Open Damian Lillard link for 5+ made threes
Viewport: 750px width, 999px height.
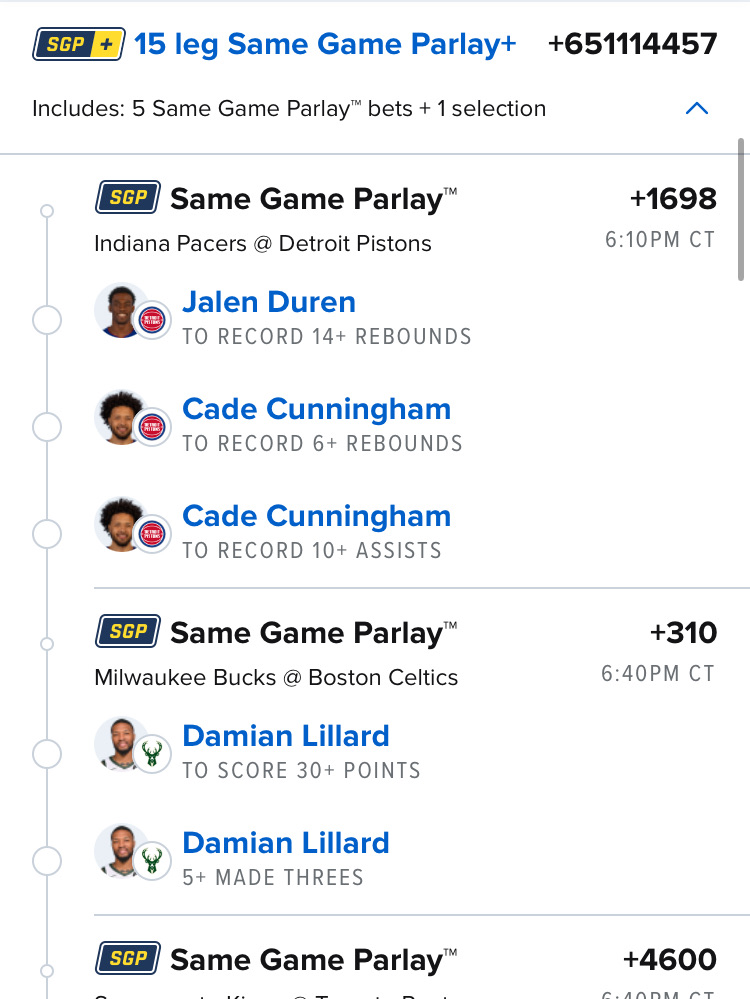tap(285, 843)
